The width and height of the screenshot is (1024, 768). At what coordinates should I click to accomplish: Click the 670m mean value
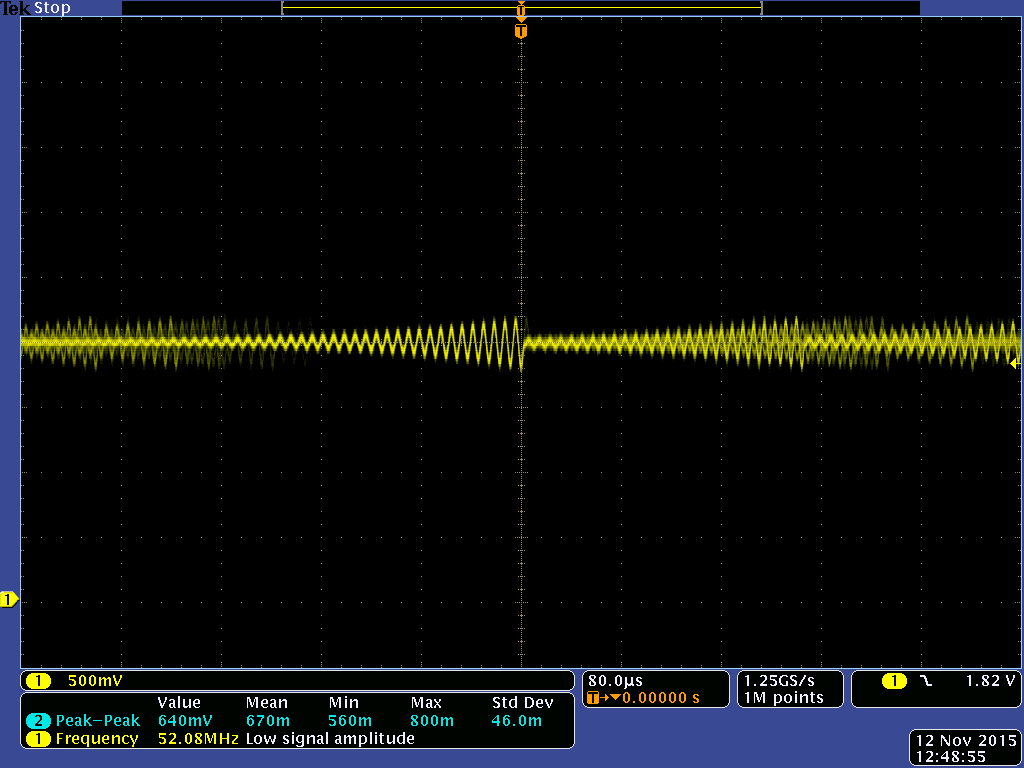pos(268,721)
